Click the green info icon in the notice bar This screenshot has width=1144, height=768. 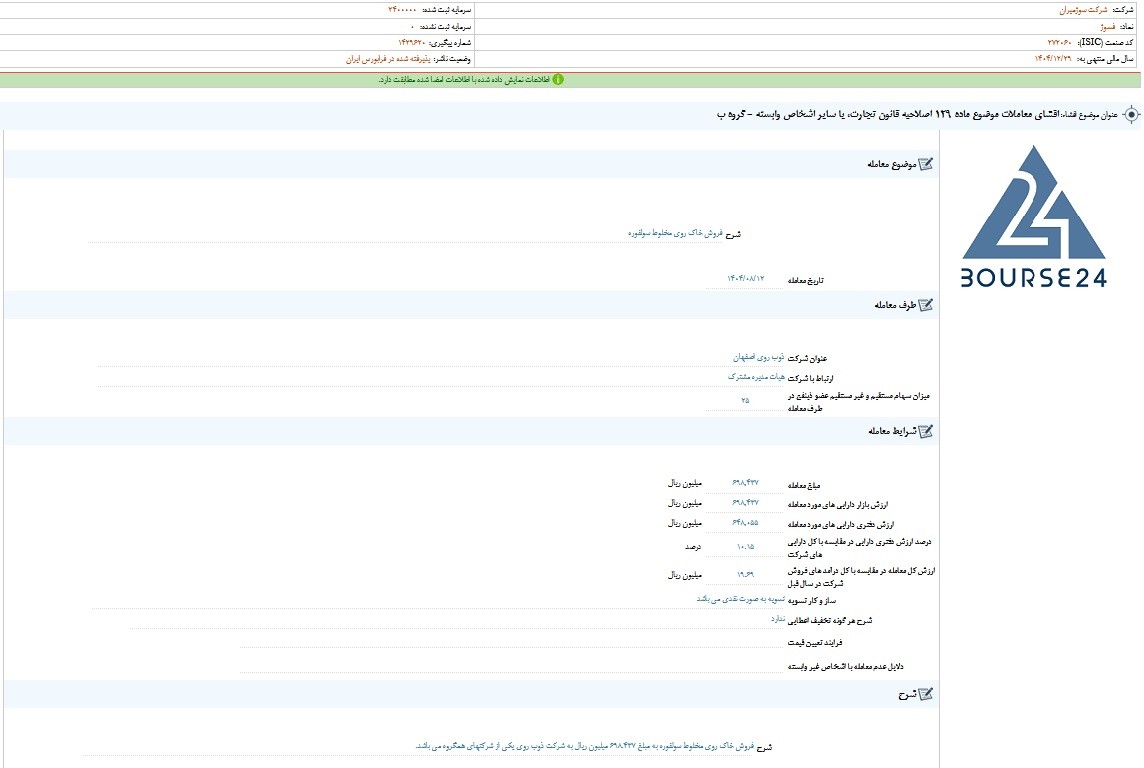[558, 79]
